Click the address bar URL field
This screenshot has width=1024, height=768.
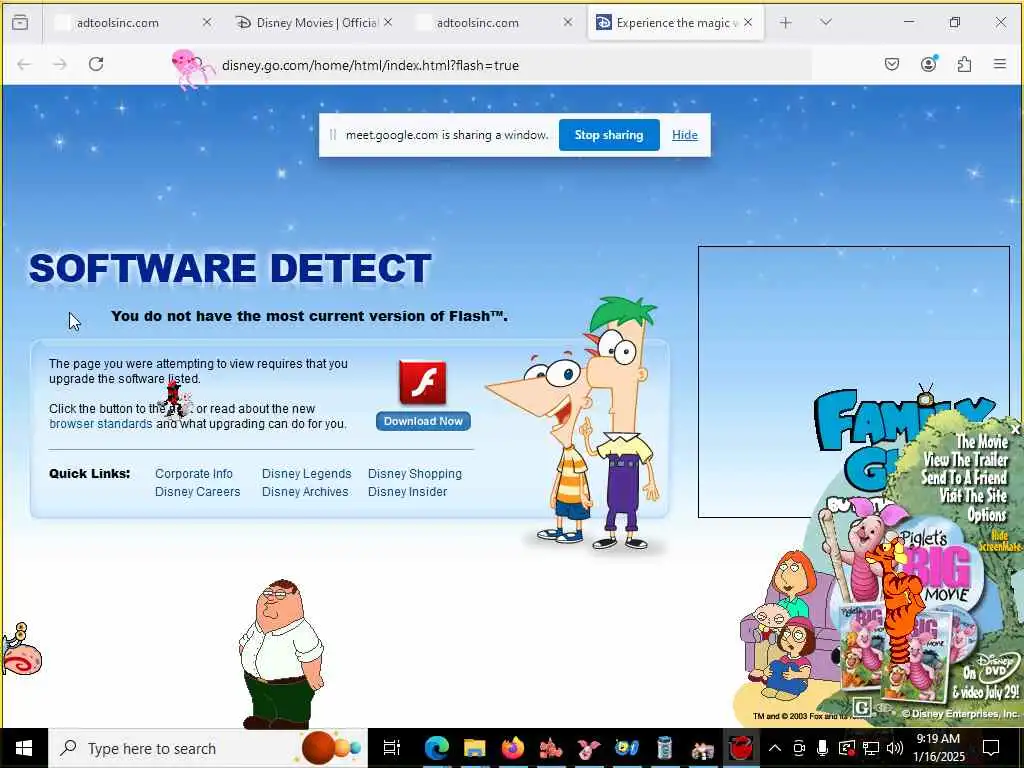490,65
